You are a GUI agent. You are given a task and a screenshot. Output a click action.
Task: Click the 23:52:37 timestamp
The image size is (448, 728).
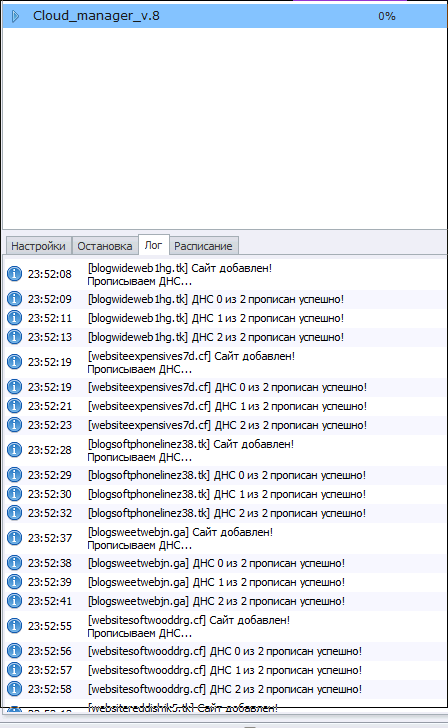pyautogui.click(x=50, y=538)
